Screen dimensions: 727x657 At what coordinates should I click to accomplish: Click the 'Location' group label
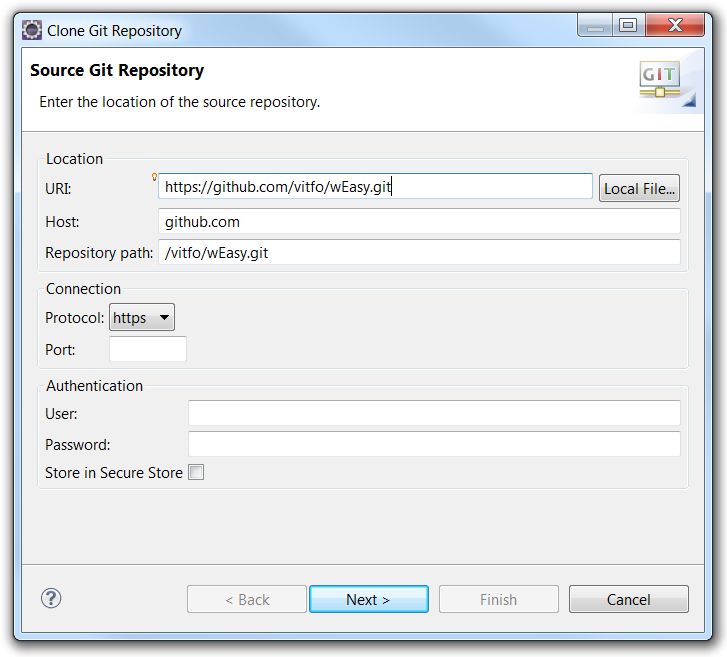(x=75, y=159)
